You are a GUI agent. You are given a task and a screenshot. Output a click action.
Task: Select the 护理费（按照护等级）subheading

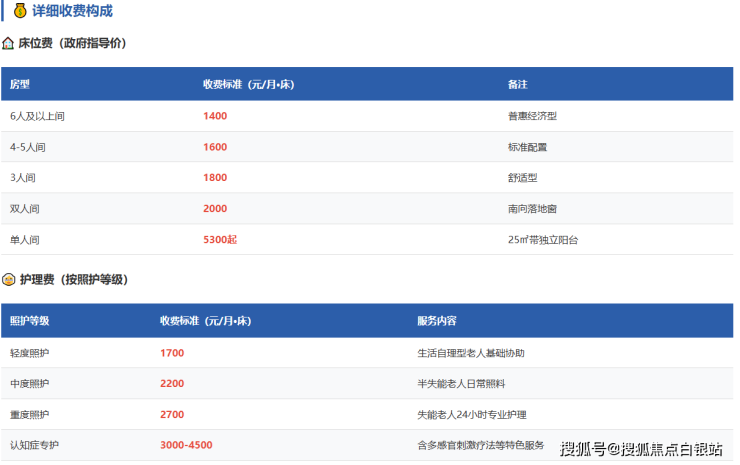pos(74,279)
